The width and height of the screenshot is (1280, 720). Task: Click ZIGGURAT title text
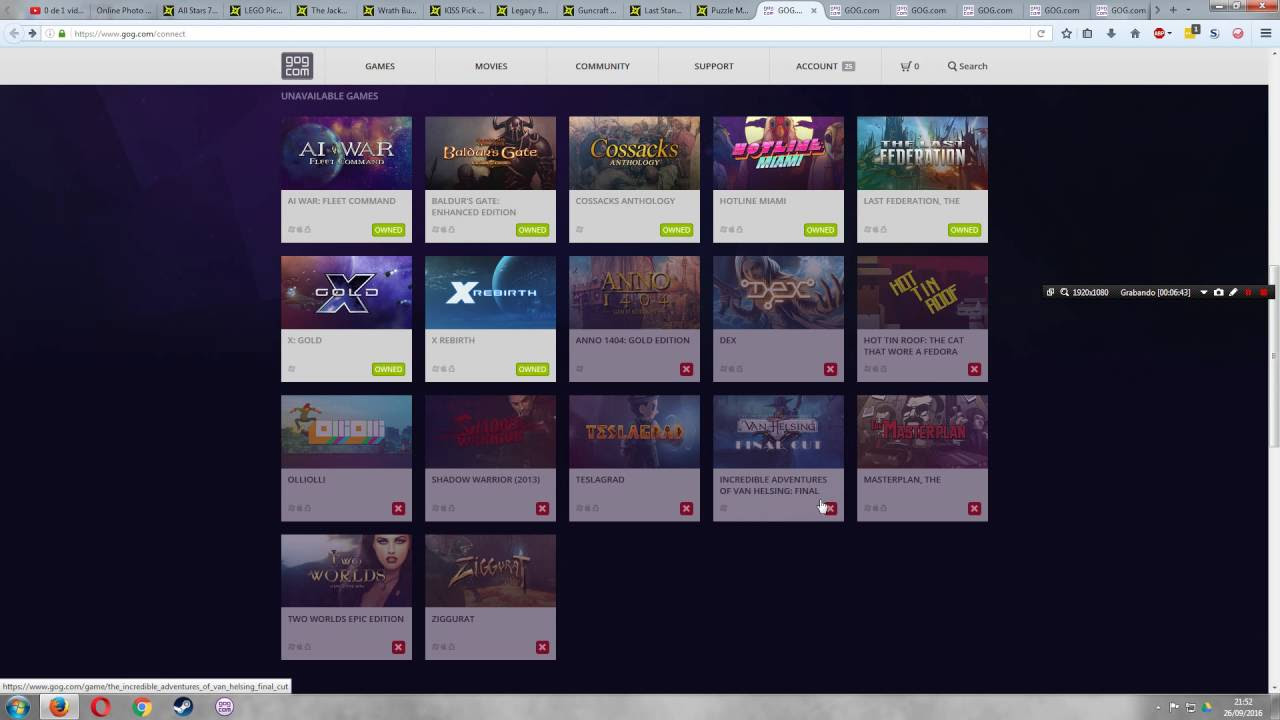tap(453, 619)
